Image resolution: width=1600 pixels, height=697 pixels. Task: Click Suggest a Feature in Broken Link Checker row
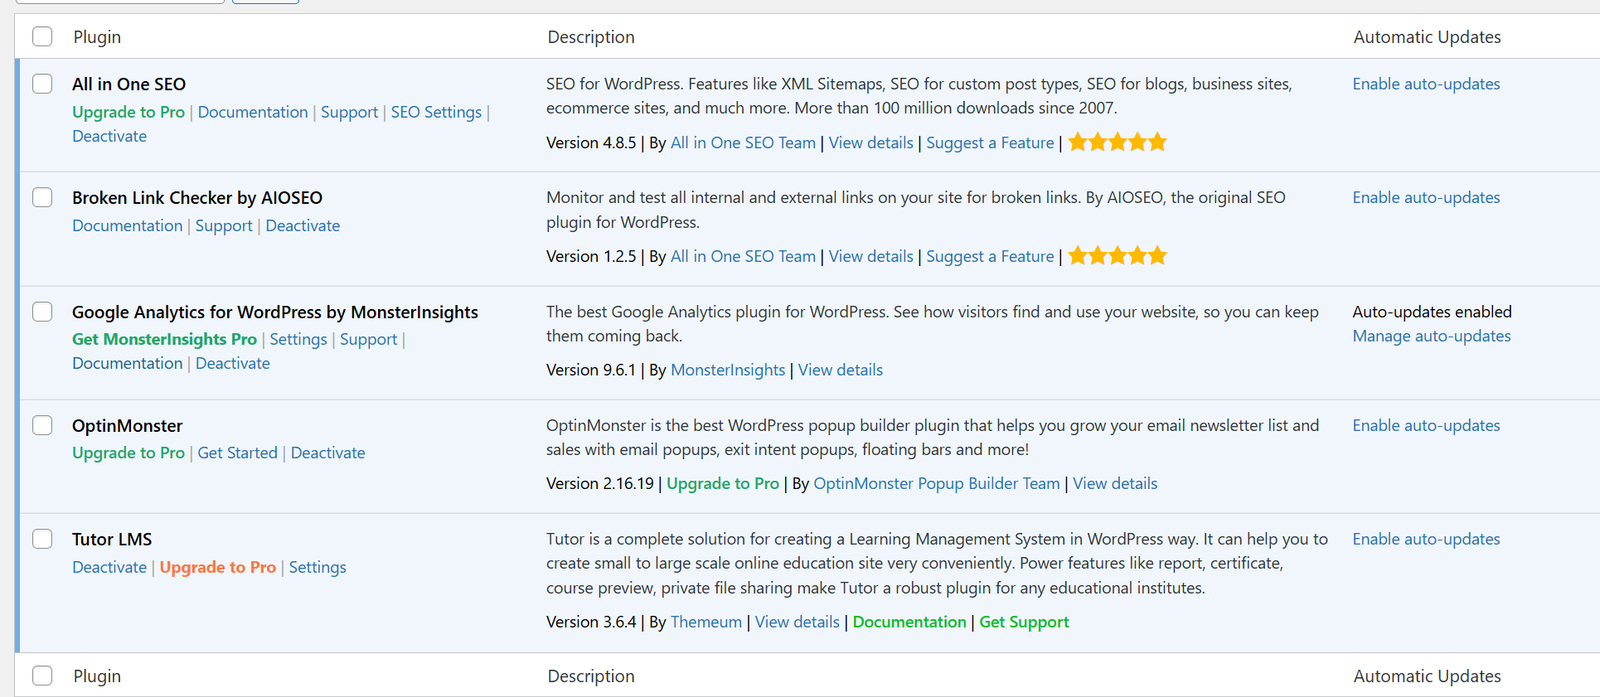click(990, 257)
